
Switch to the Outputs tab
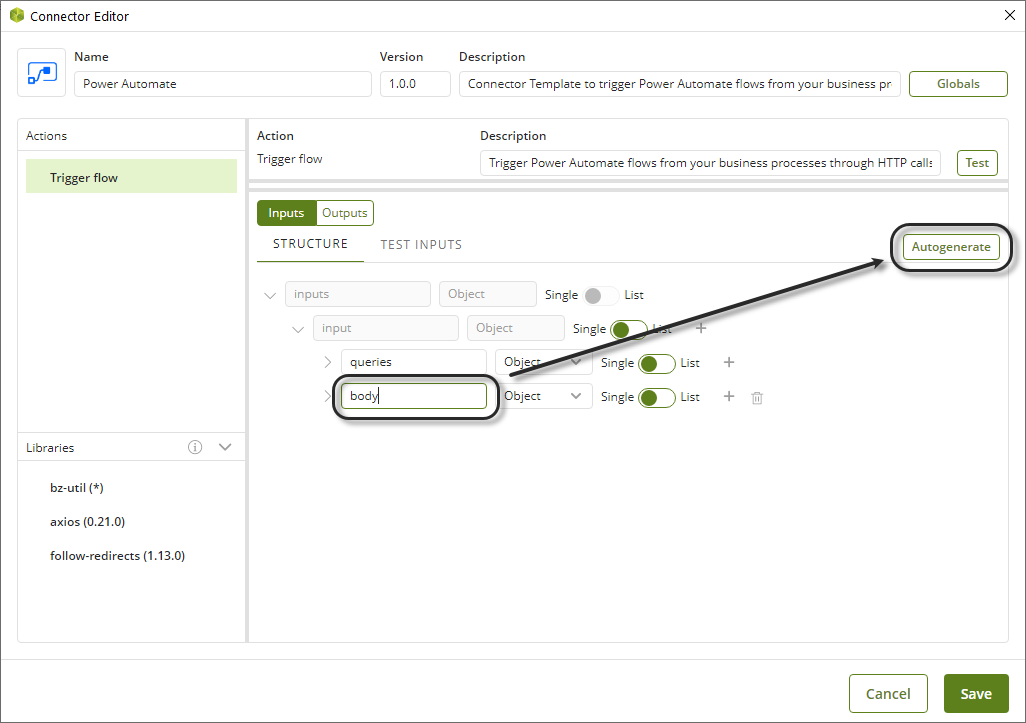point(345,213)
